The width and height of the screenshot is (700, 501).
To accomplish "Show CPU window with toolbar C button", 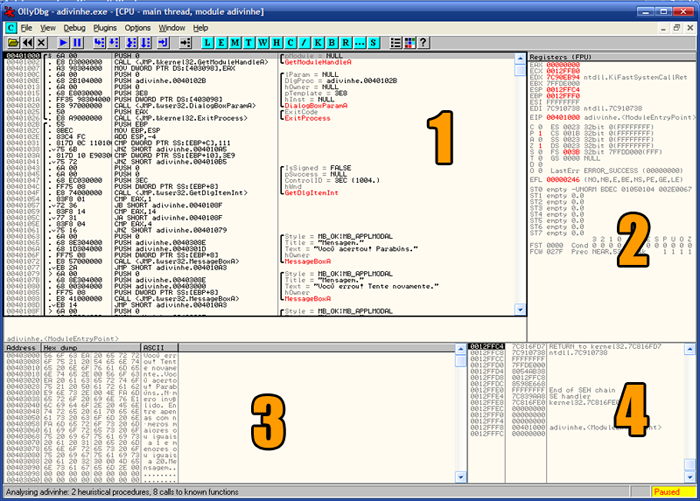I will 290,43.
